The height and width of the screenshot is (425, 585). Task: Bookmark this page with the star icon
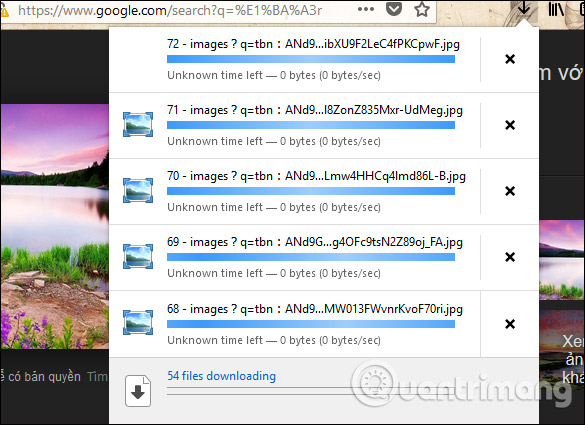click(x=422, y=9)
